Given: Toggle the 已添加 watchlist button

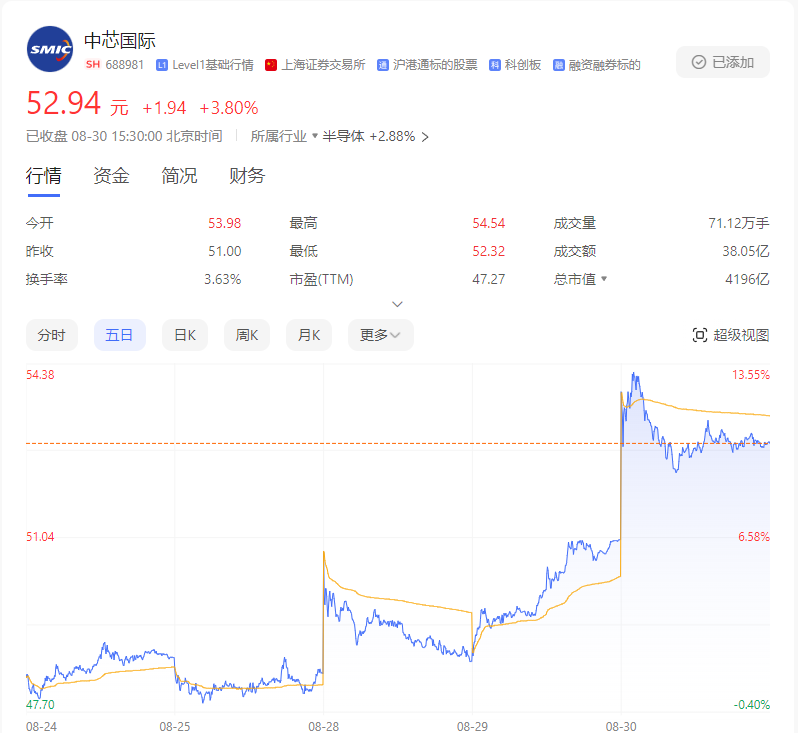Looking at the screenshot, I should click(722, 62).
